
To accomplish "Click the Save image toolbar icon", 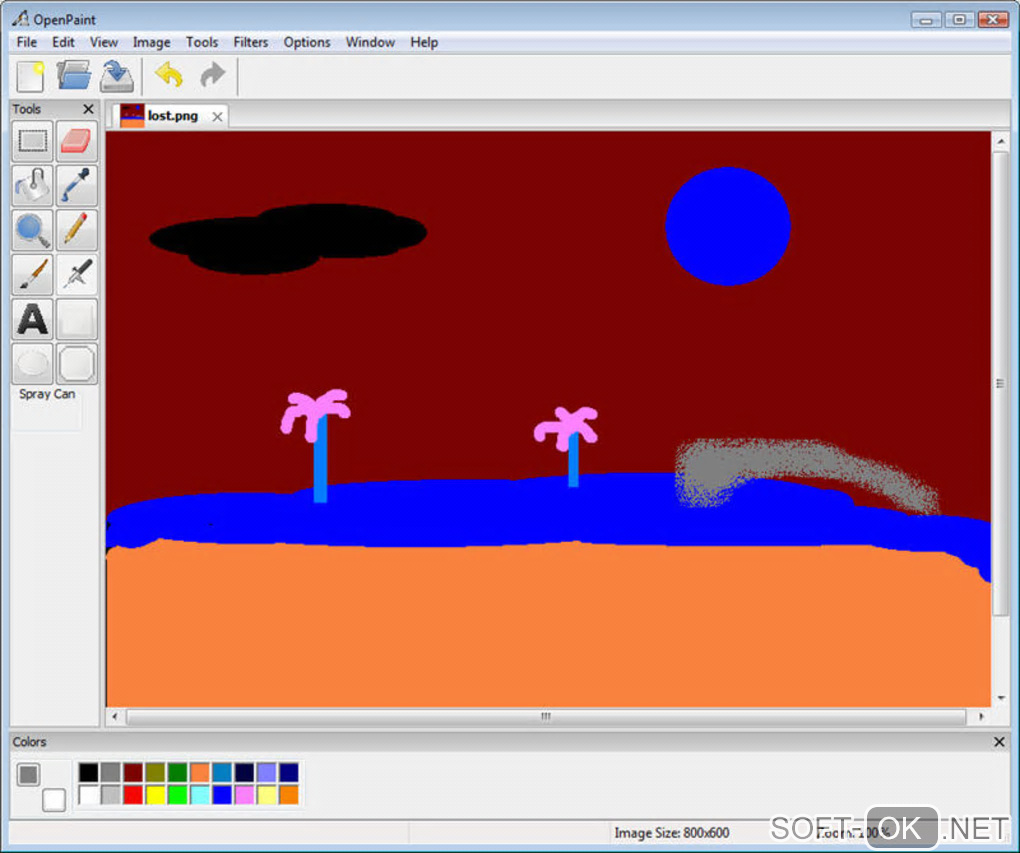I will 117,76.
